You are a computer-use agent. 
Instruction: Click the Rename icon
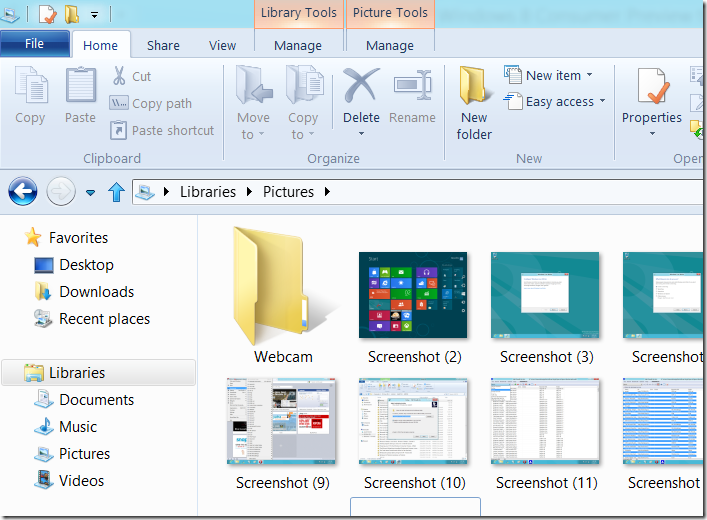pyautogui.click(x=413, y=85)
